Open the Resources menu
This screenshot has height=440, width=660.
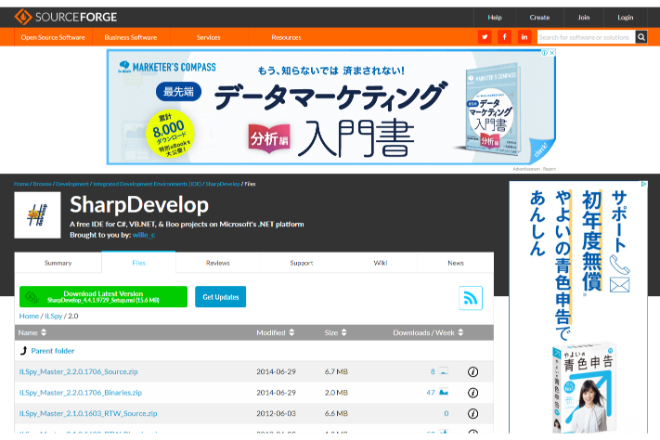pos(286,37)
